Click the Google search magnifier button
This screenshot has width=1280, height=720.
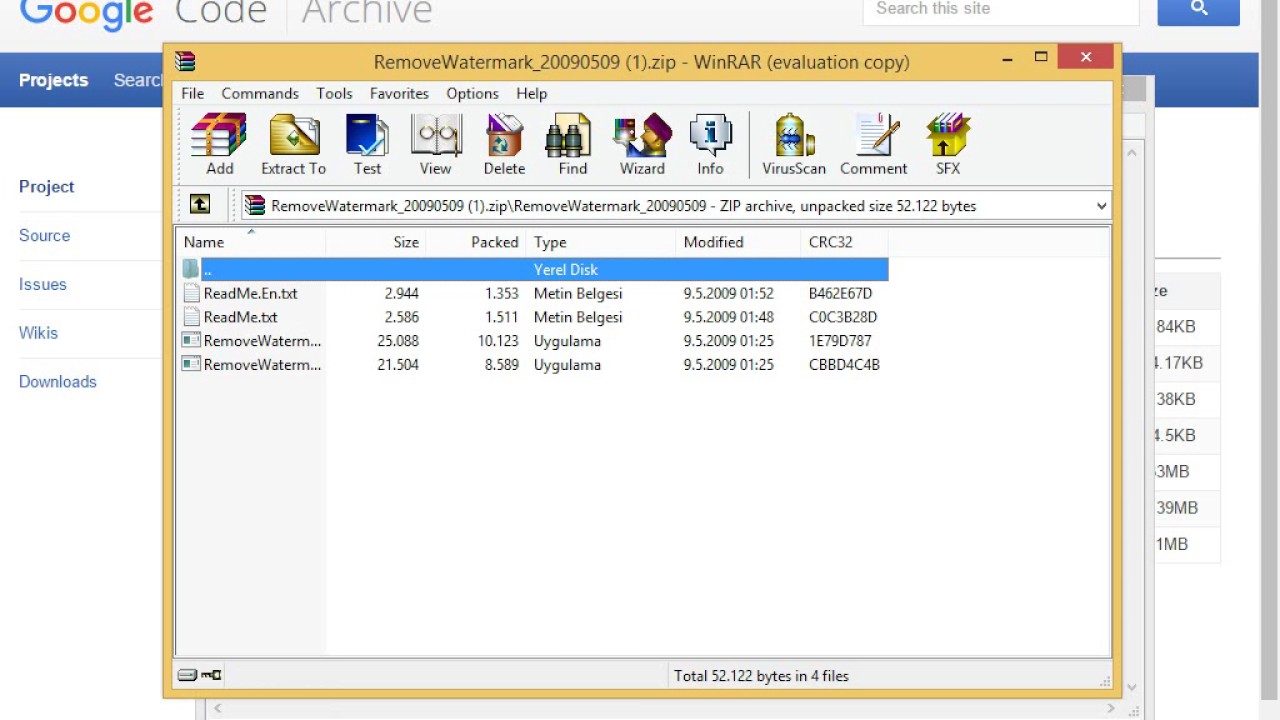point(1199,8)
